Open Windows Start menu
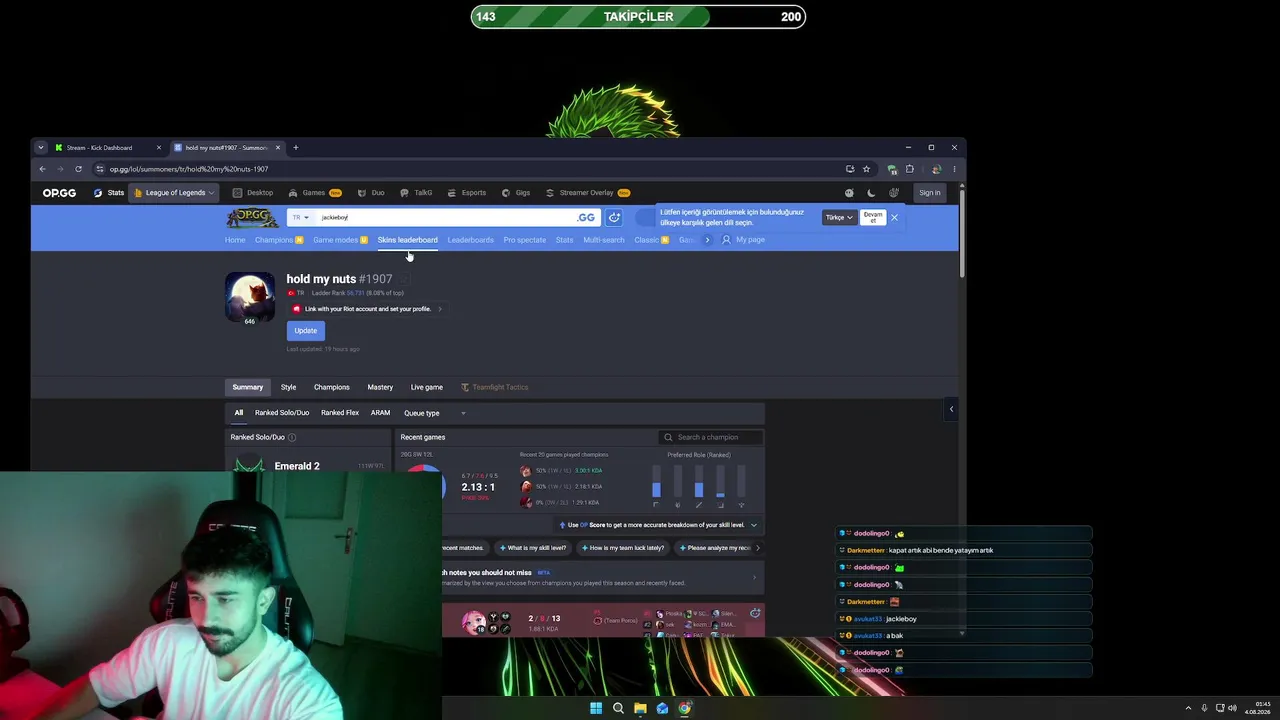The image size is (1280, 720). tap(596, 709)
